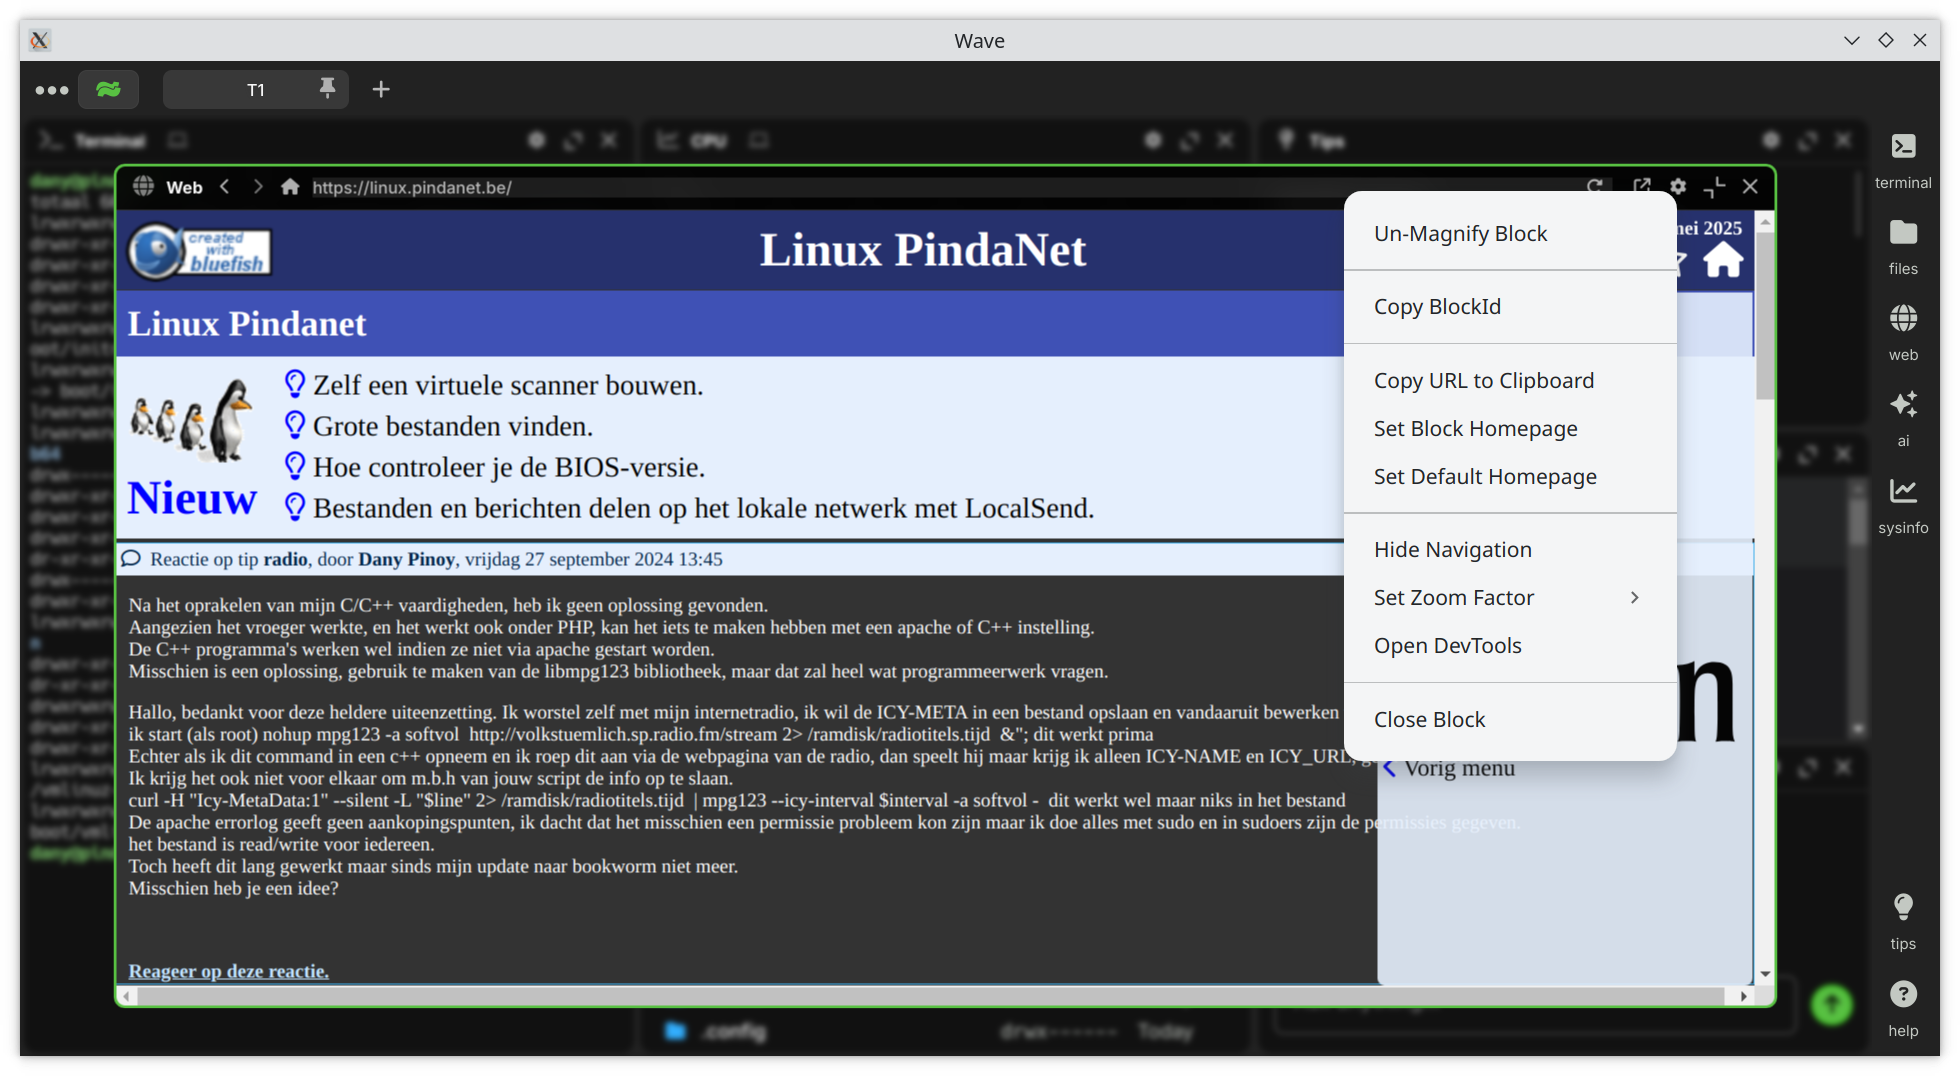Select Set Block Homepage
This screenshot has width=1960, height=1076.
1510,428
